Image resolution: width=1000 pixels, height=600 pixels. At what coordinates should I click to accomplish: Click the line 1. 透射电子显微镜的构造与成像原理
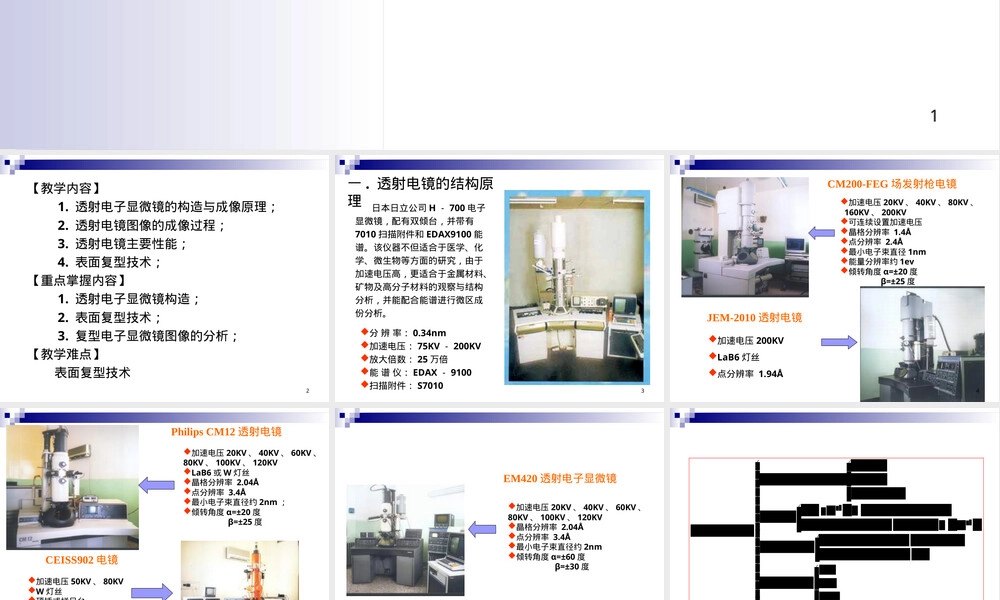click(168, 207)
